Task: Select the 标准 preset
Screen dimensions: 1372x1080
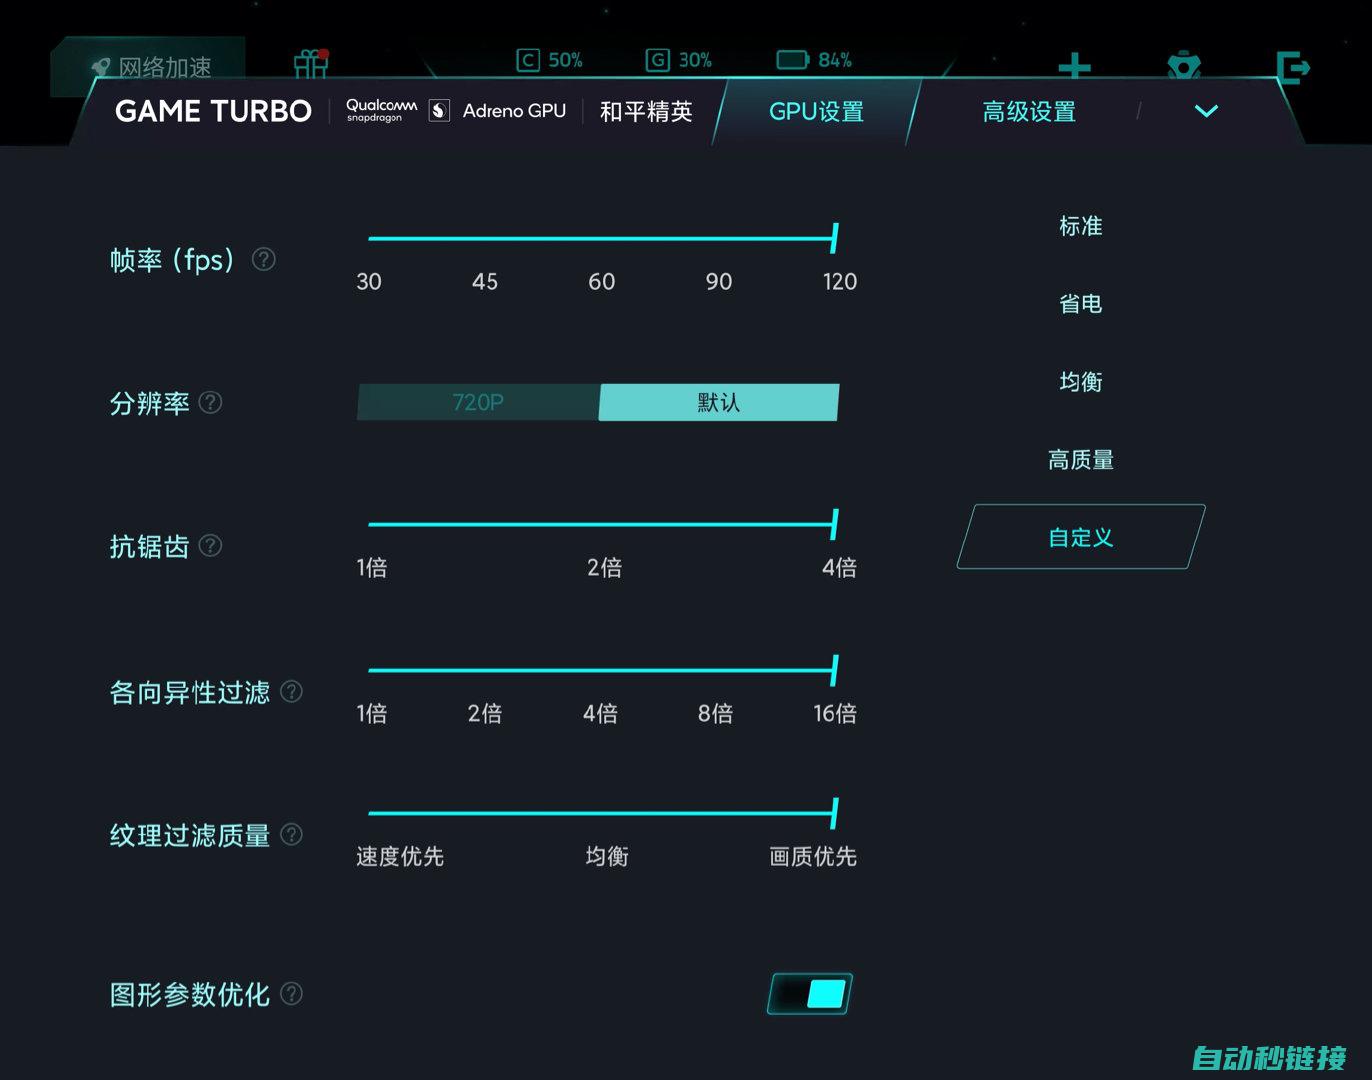Action: [1081, 226]
